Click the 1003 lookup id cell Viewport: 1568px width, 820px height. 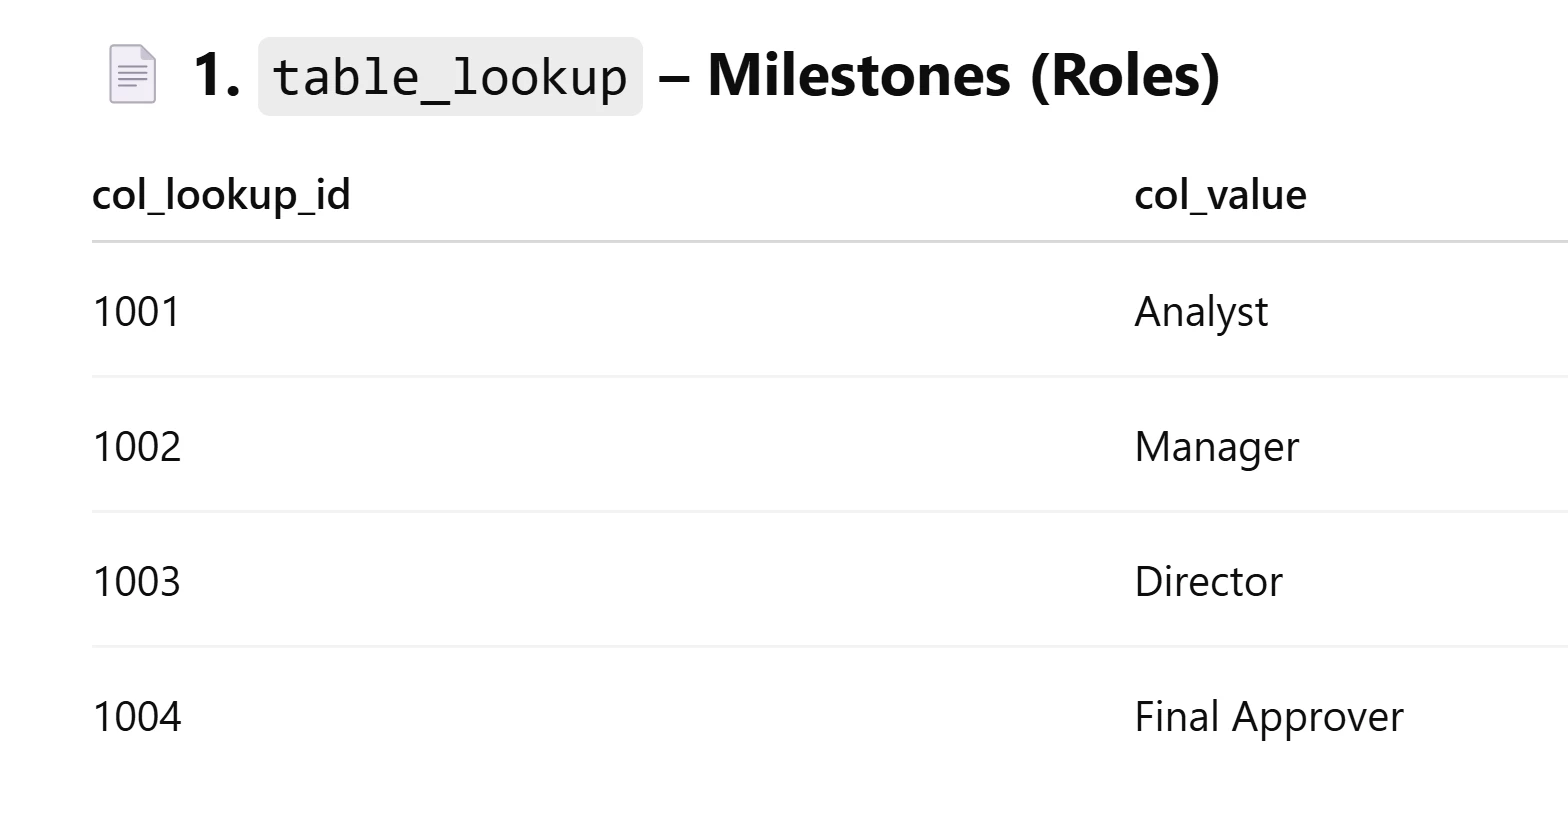click(136, 581)
